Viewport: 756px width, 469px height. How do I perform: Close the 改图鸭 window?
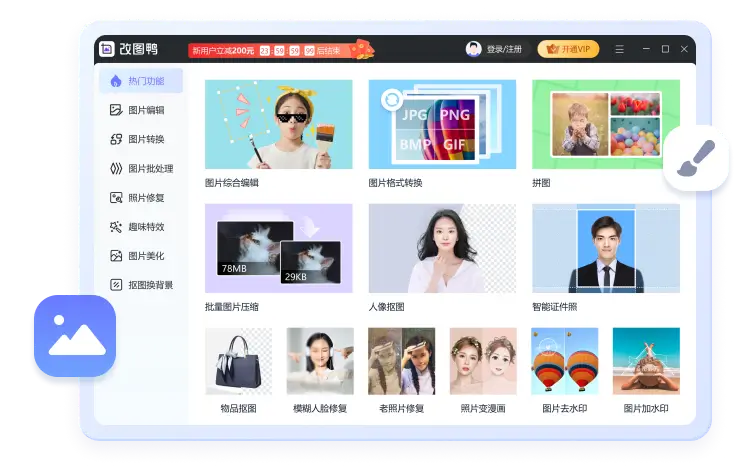coord(684,49)
